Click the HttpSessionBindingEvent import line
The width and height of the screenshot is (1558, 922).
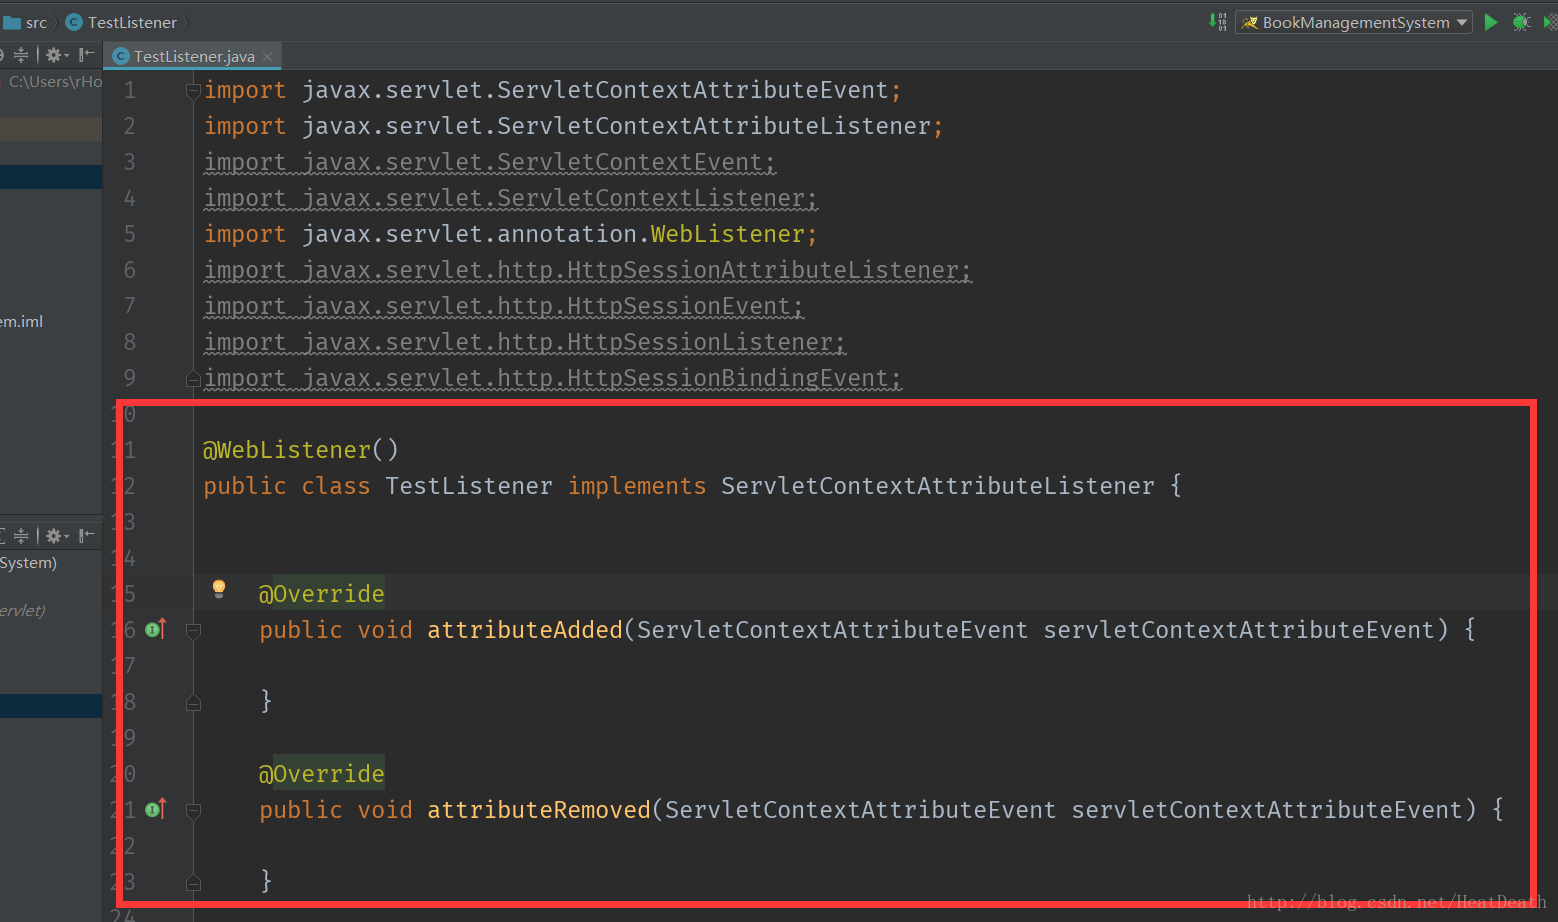[x=553, y=378]
